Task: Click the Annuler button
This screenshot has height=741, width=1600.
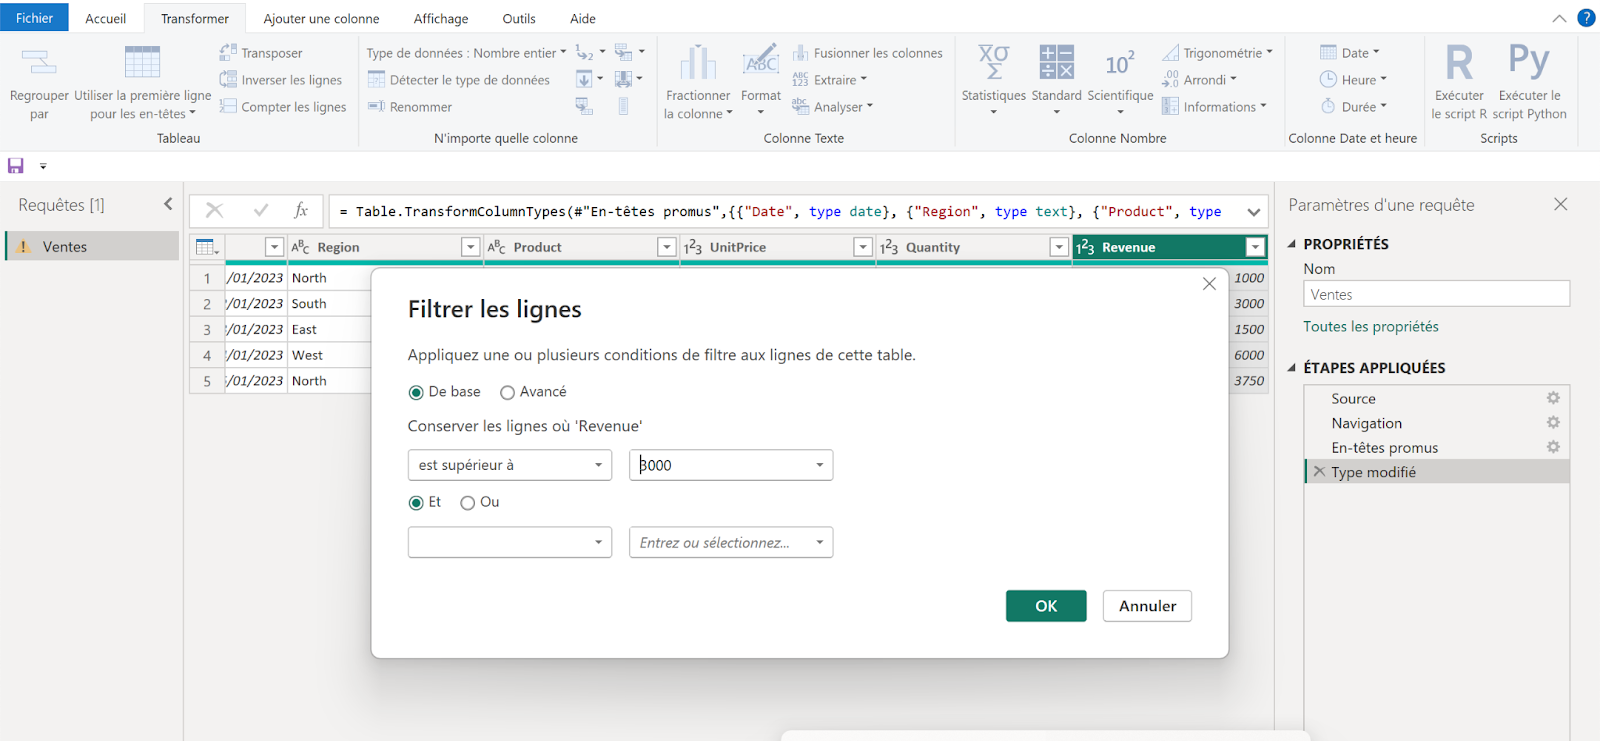Action: (1147, 606)
